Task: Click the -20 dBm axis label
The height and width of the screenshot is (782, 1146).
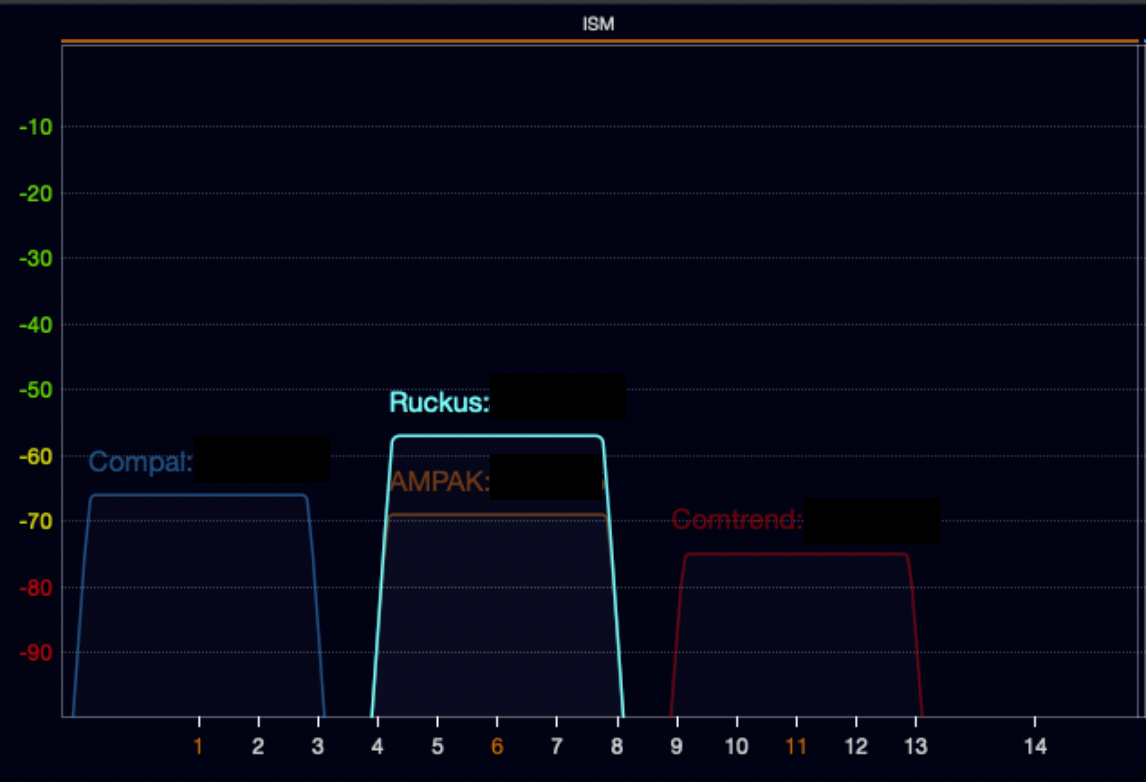Action: (36, 194)
